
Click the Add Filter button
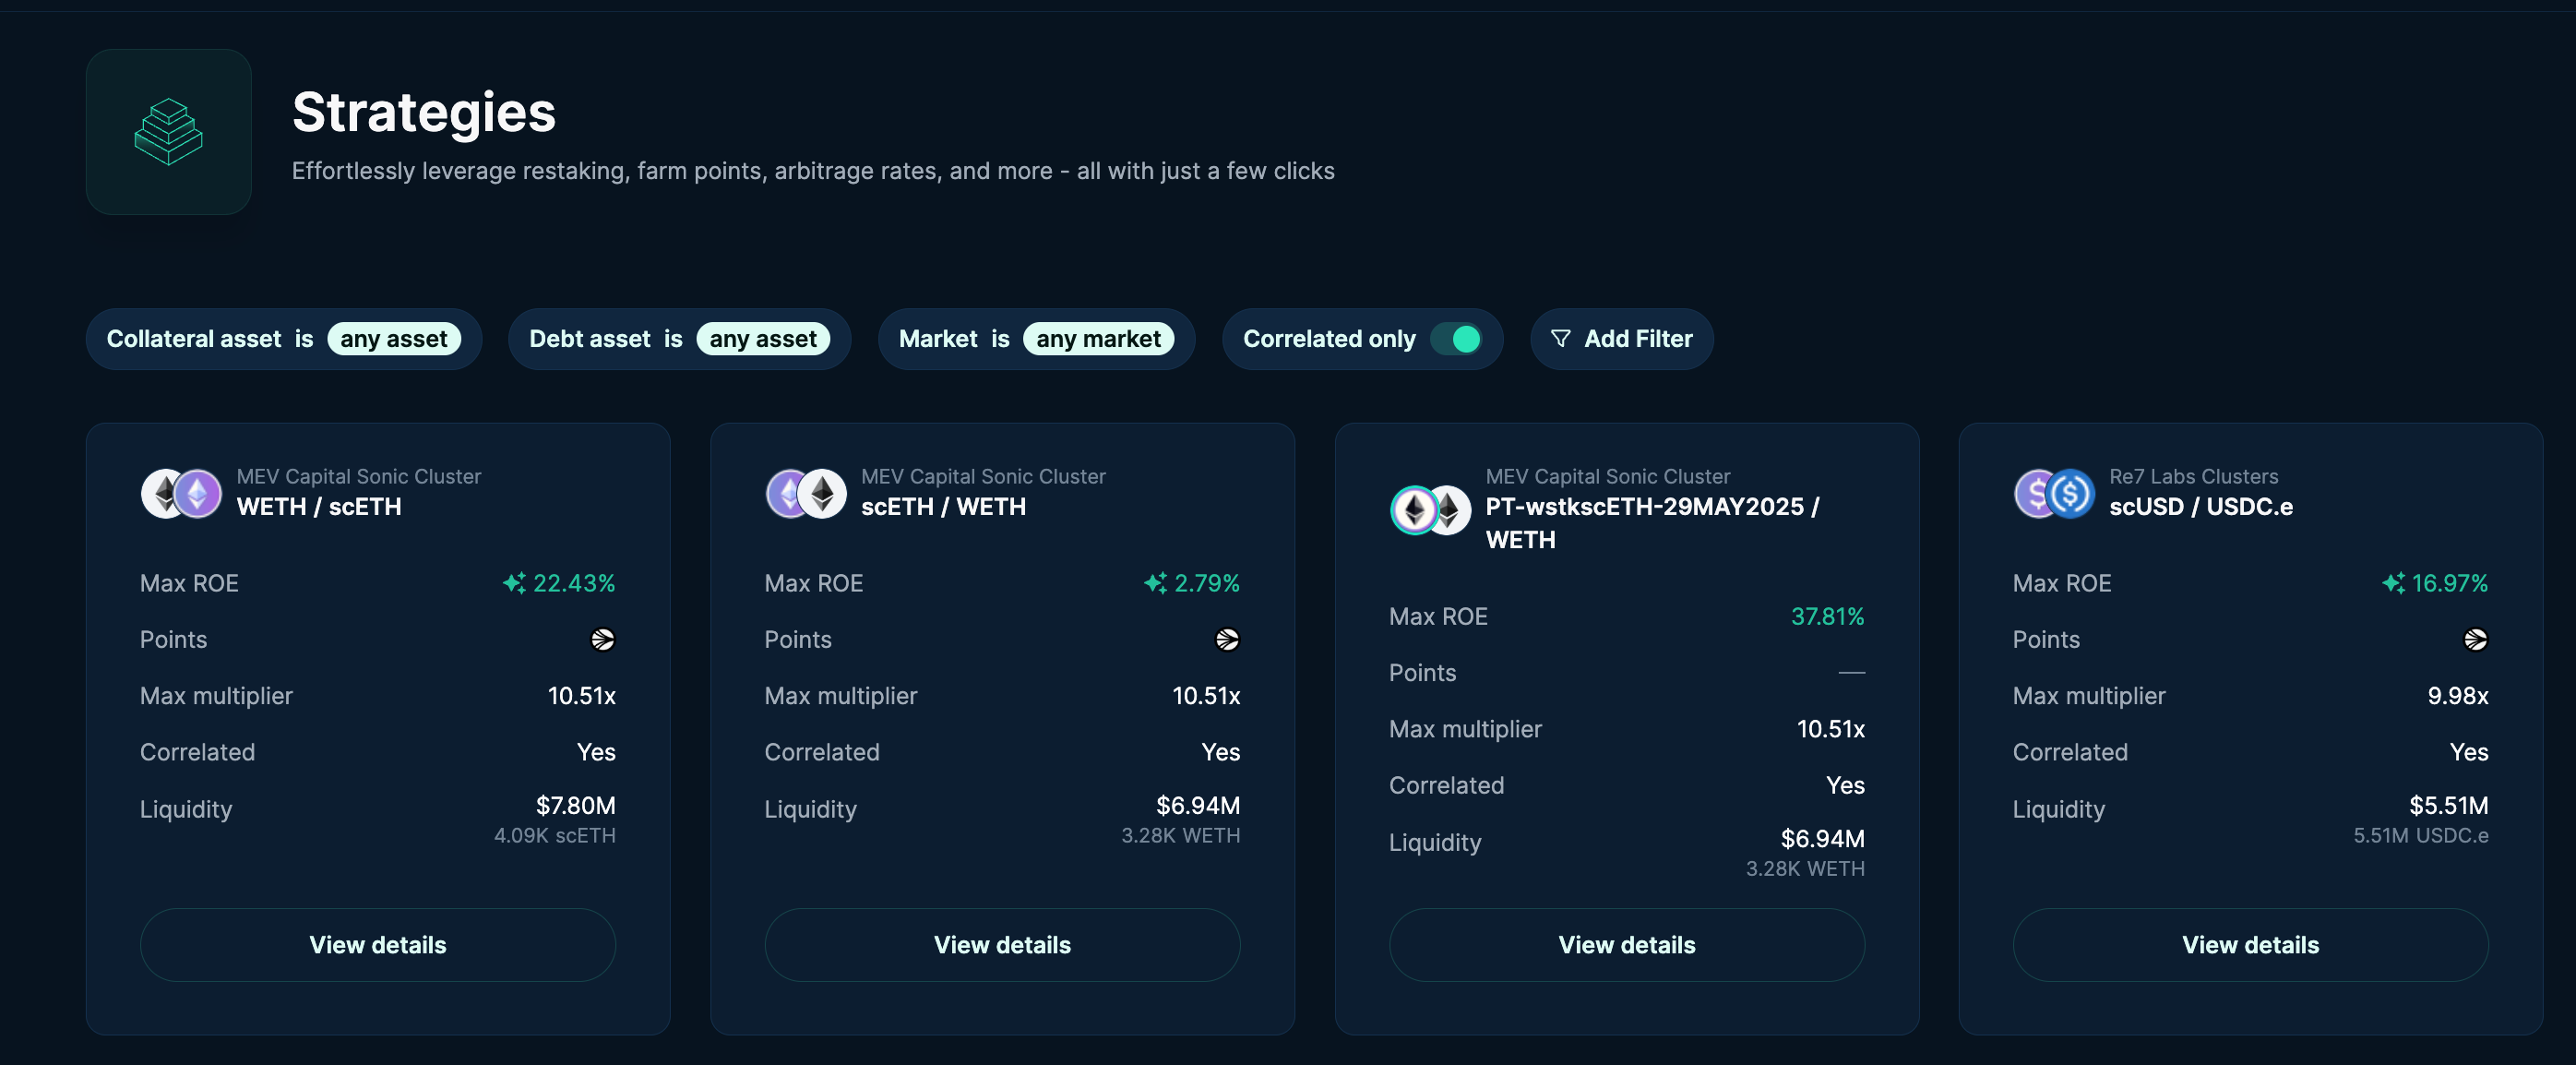point(1621,339)
